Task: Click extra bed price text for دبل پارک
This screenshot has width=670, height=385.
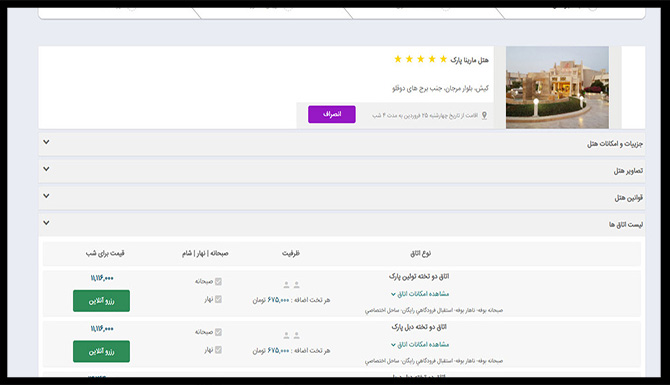Action: [x=291, y=350]
